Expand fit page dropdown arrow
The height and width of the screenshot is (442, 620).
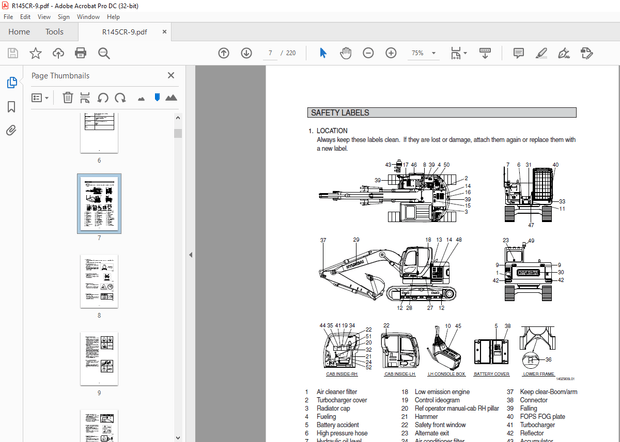click(465, 53)
